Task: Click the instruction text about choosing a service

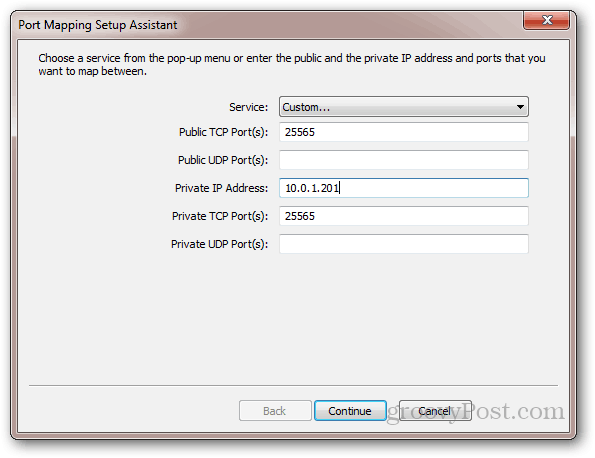Action: pos(291,65)
